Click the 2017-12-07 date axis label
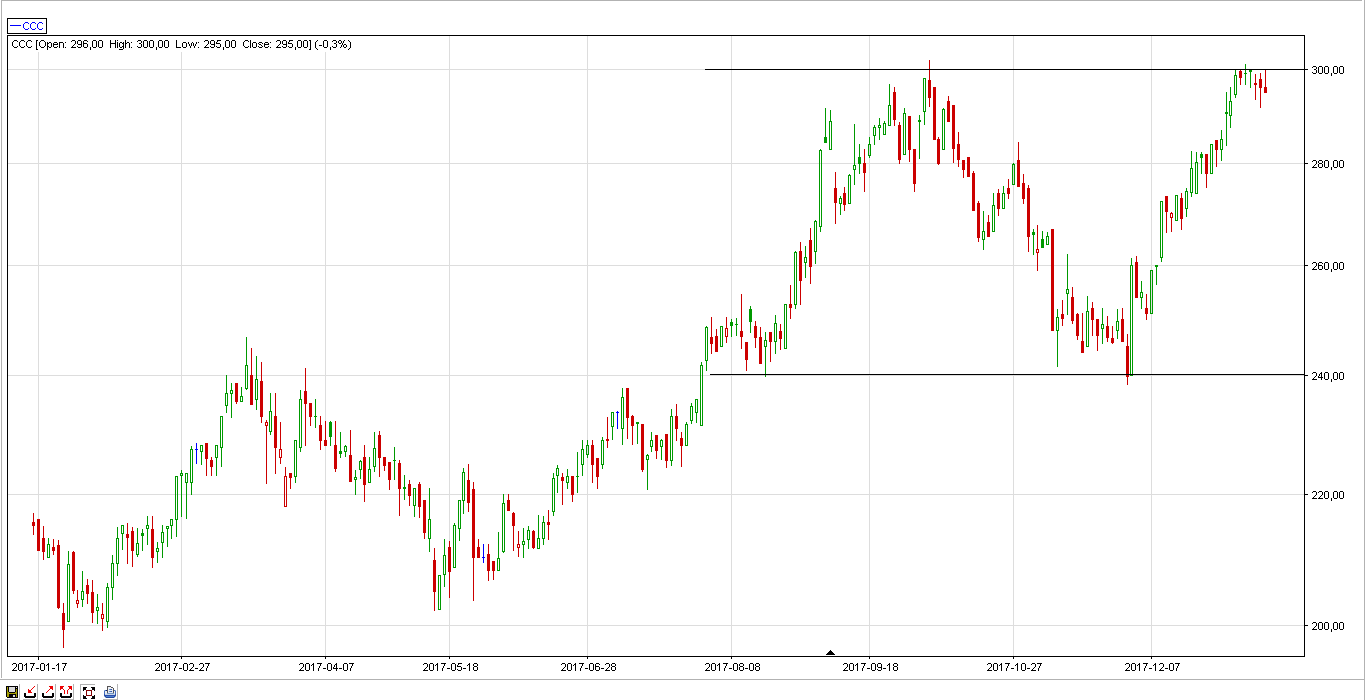 pos(1152,666)
